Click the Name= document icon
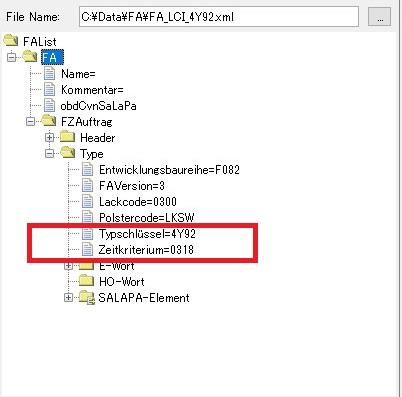This screenshot has height=397, width=402. pyautogui.click(x=49, y=73)
